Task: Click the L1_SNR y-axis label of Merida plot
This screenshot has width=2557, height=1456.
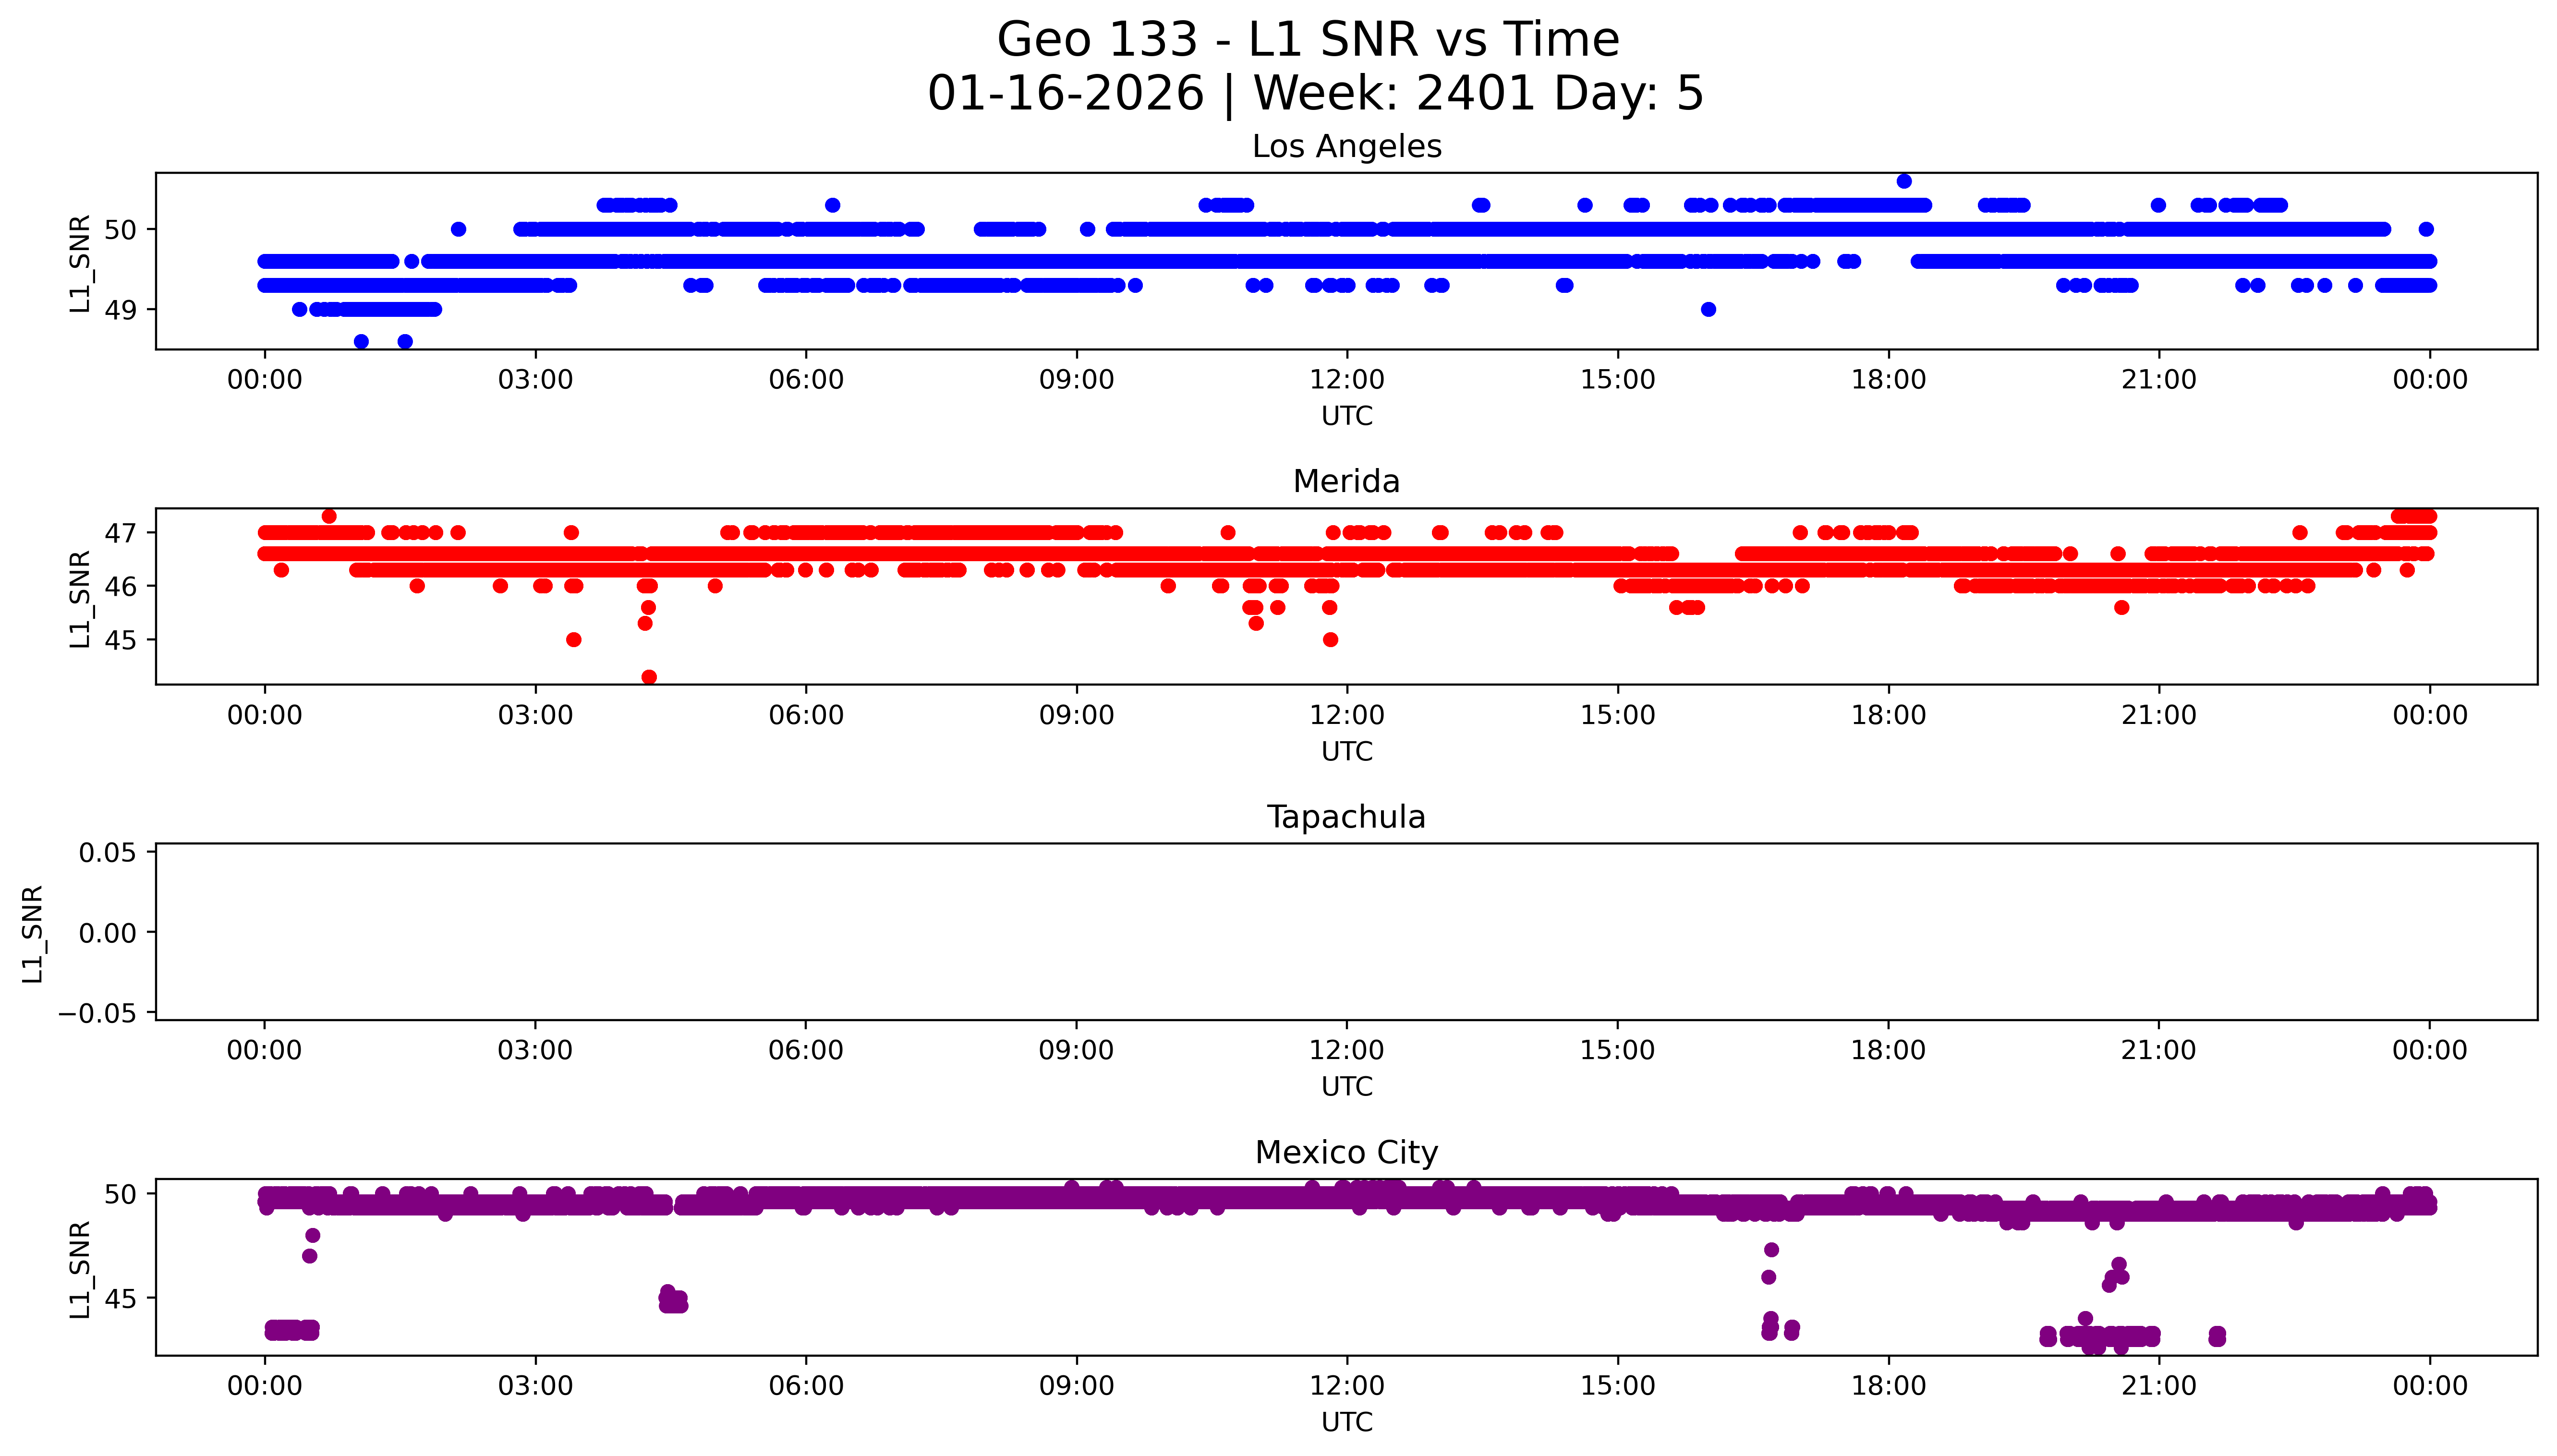Action: (x=80, y=598)
